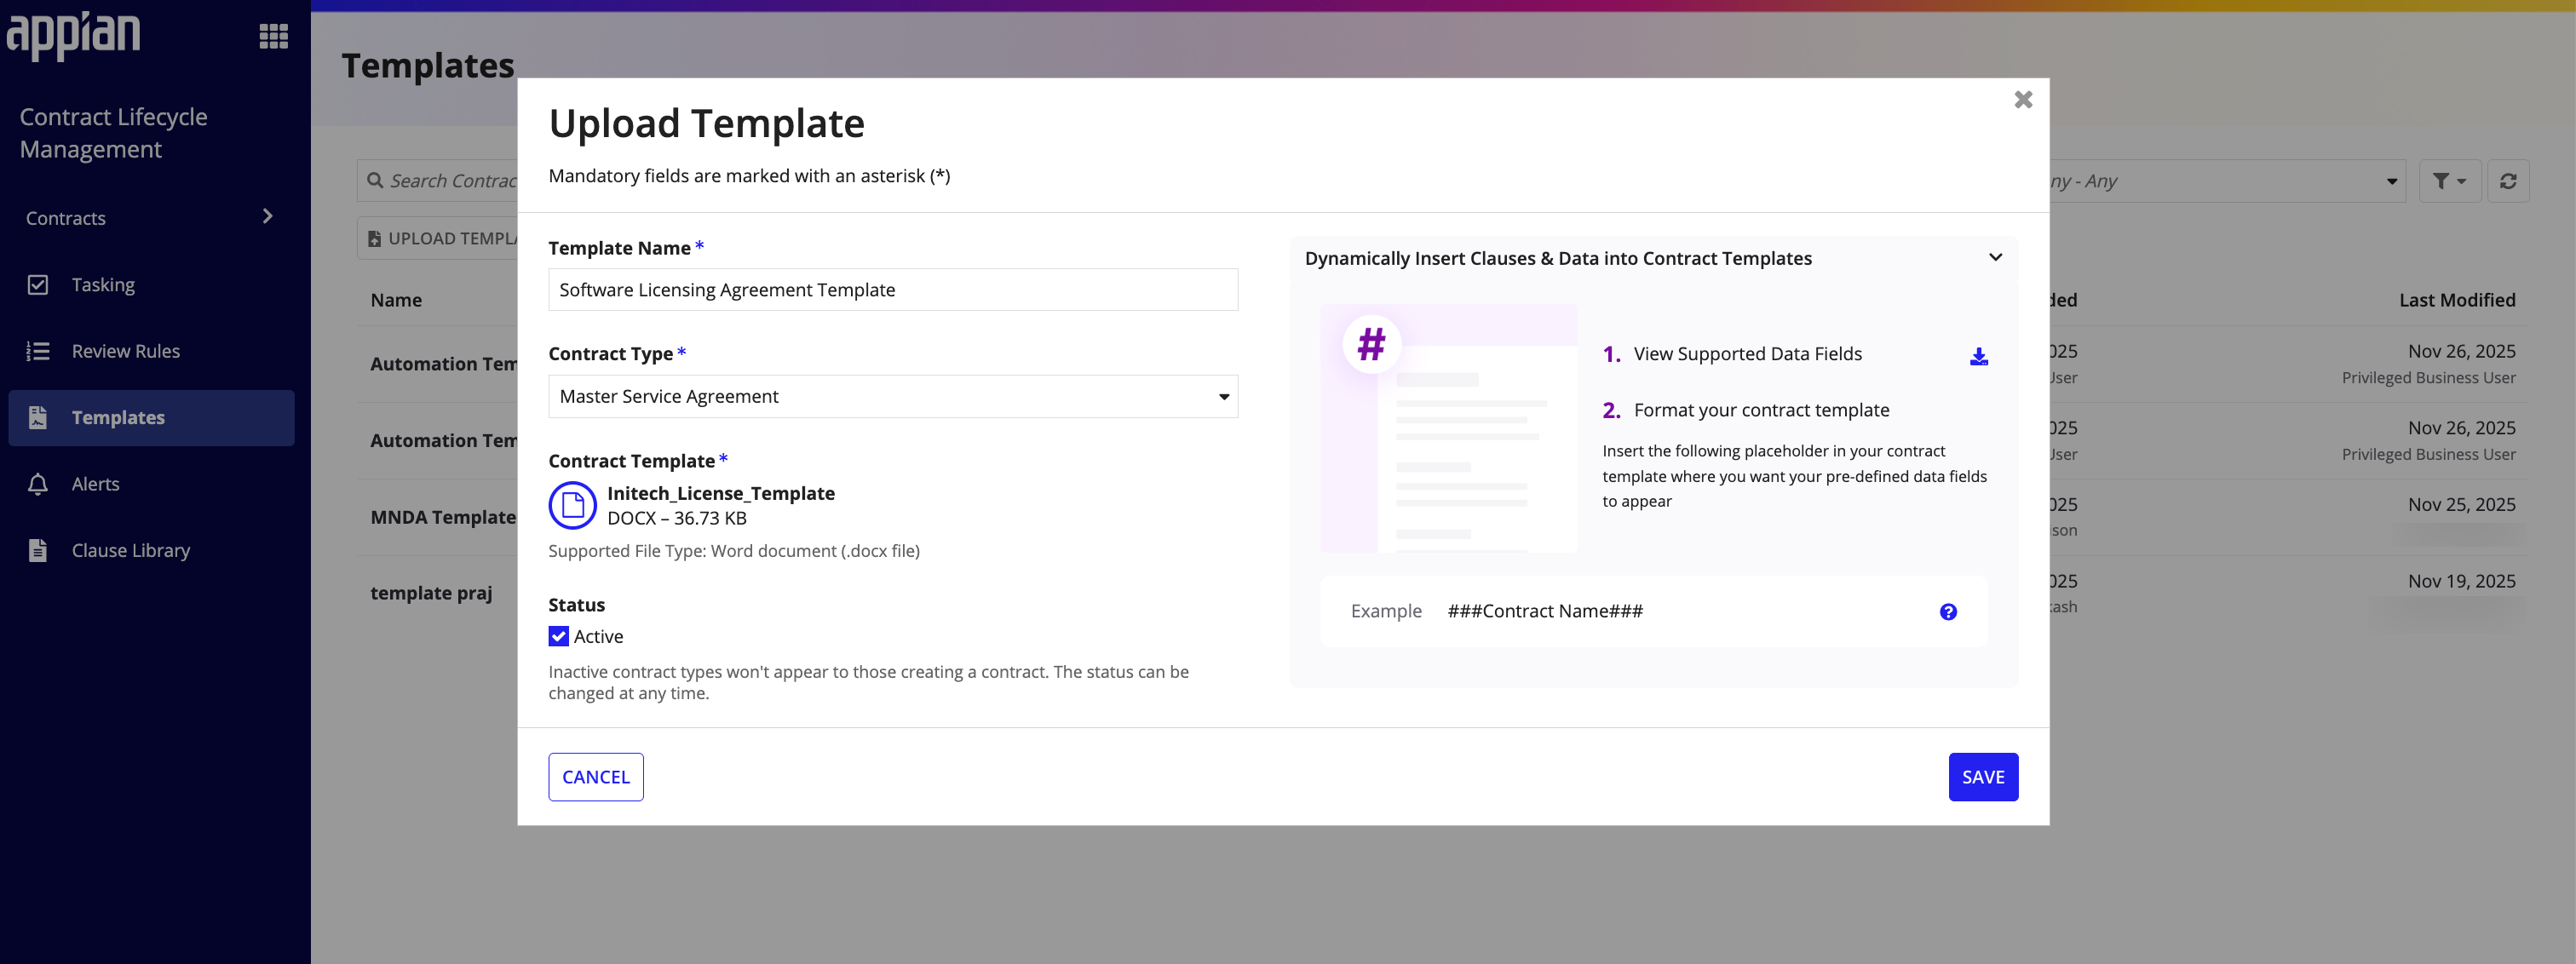
Task: Click the document illustration with hash symbol
Action: pyautogui.click(x=1448, y=429)
